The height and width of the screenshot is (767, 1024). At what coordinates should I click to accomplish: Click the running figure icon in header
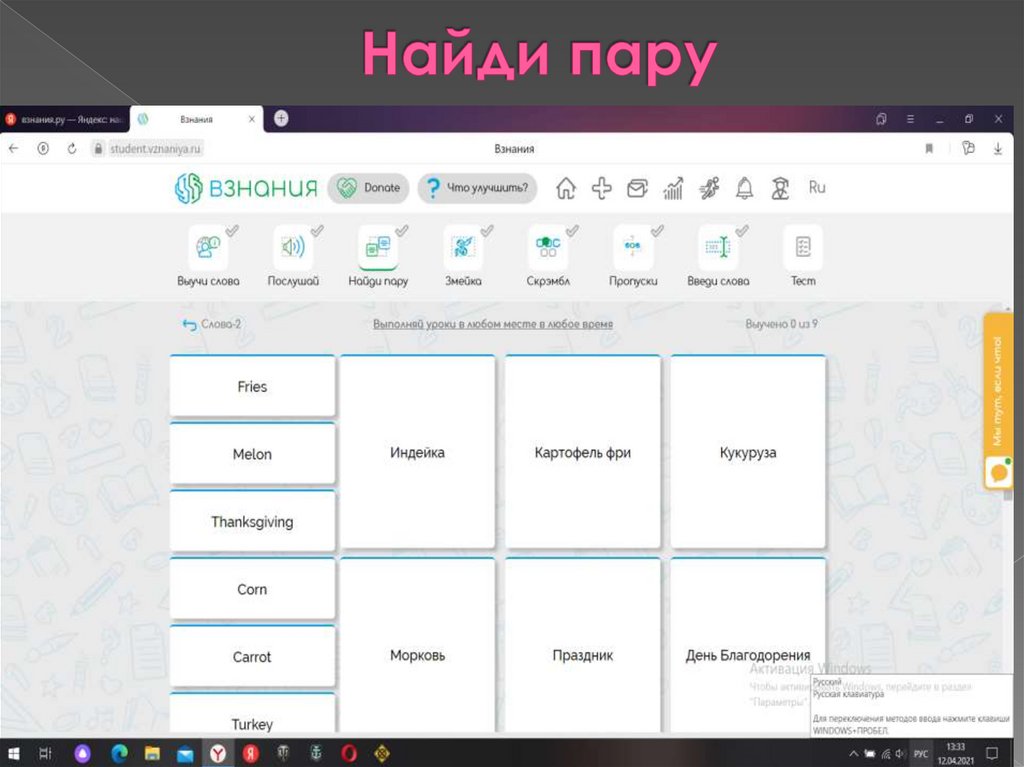tap(709, 188)
